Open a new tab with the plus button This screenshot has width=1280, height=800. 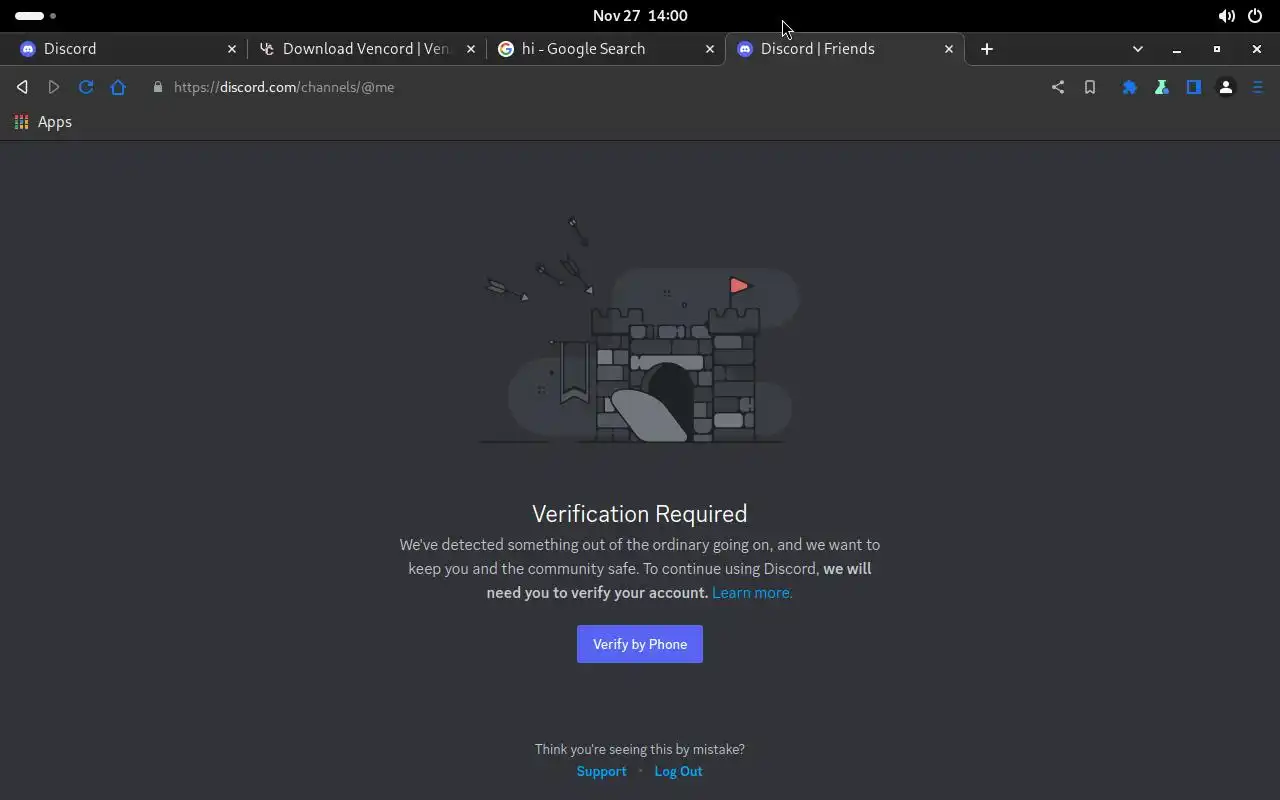pos(987,49)
